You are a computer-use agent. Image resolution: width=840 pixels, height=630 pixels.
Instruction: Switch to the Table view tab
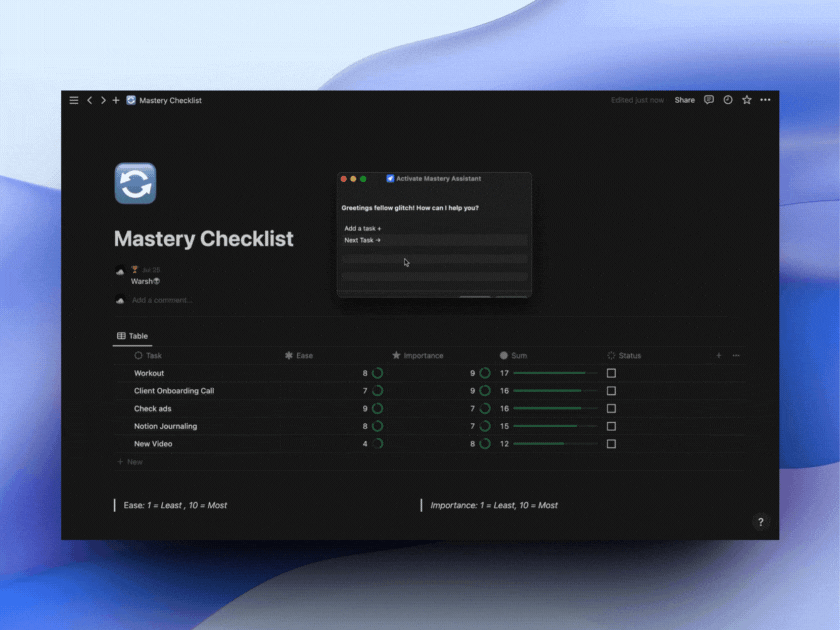(133, 335)
